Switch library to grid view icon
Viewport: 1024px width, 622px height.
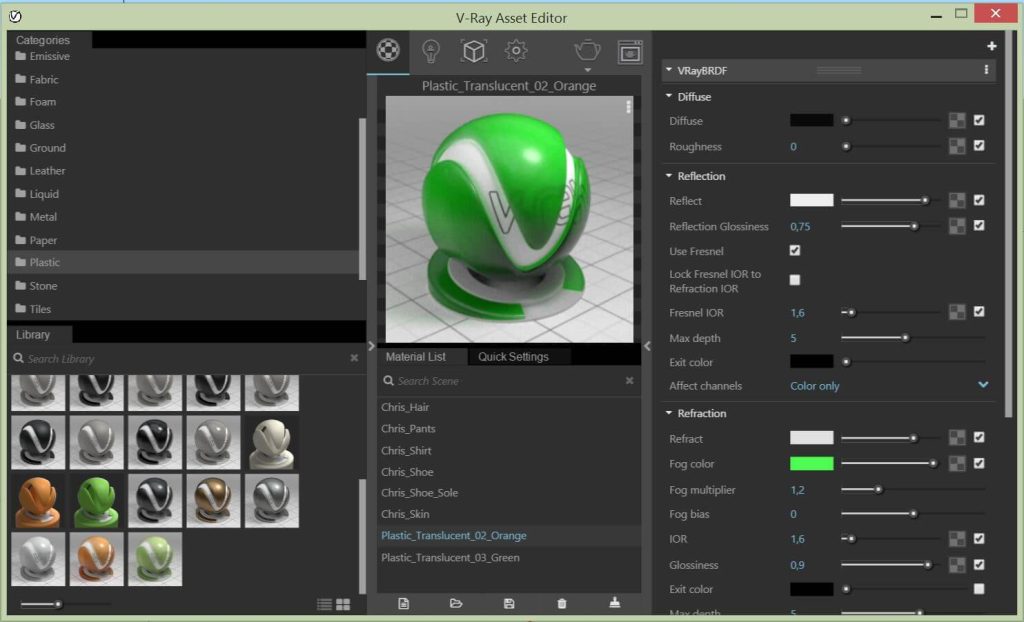[x=343, y=604]
